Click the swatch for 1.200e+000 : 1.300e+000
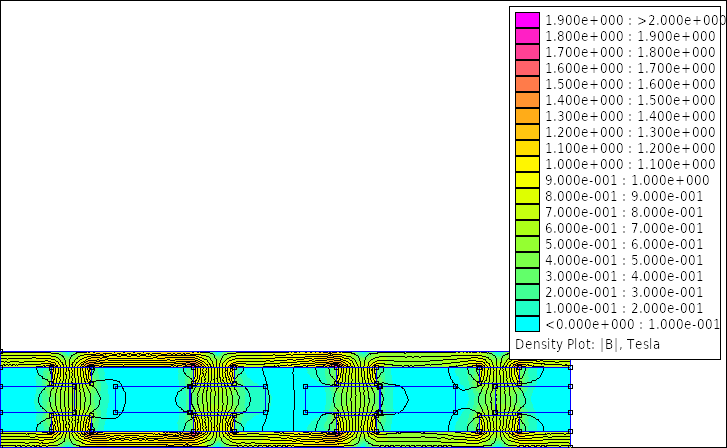The height and width of the screenshot is (448, 727). (527, 132)
